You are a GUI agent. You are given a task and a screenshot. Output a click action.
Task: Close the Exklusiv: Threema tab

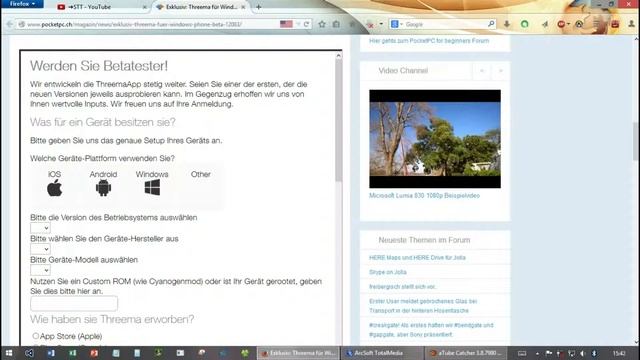(x=243, y=7)
